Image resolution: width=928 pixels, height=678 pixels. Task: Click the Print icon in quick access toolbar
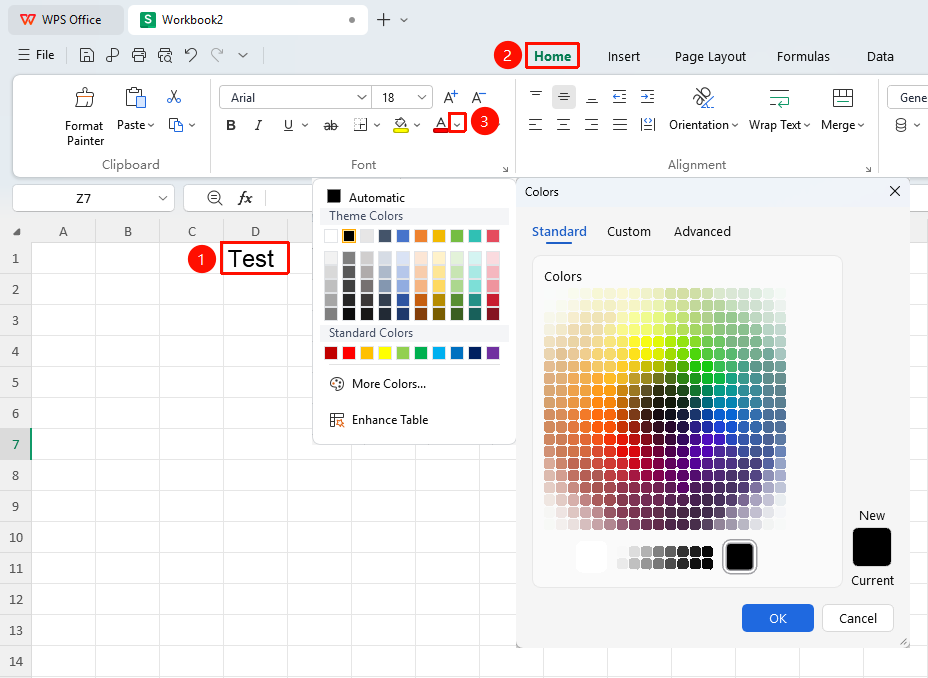tap(138, 55)
